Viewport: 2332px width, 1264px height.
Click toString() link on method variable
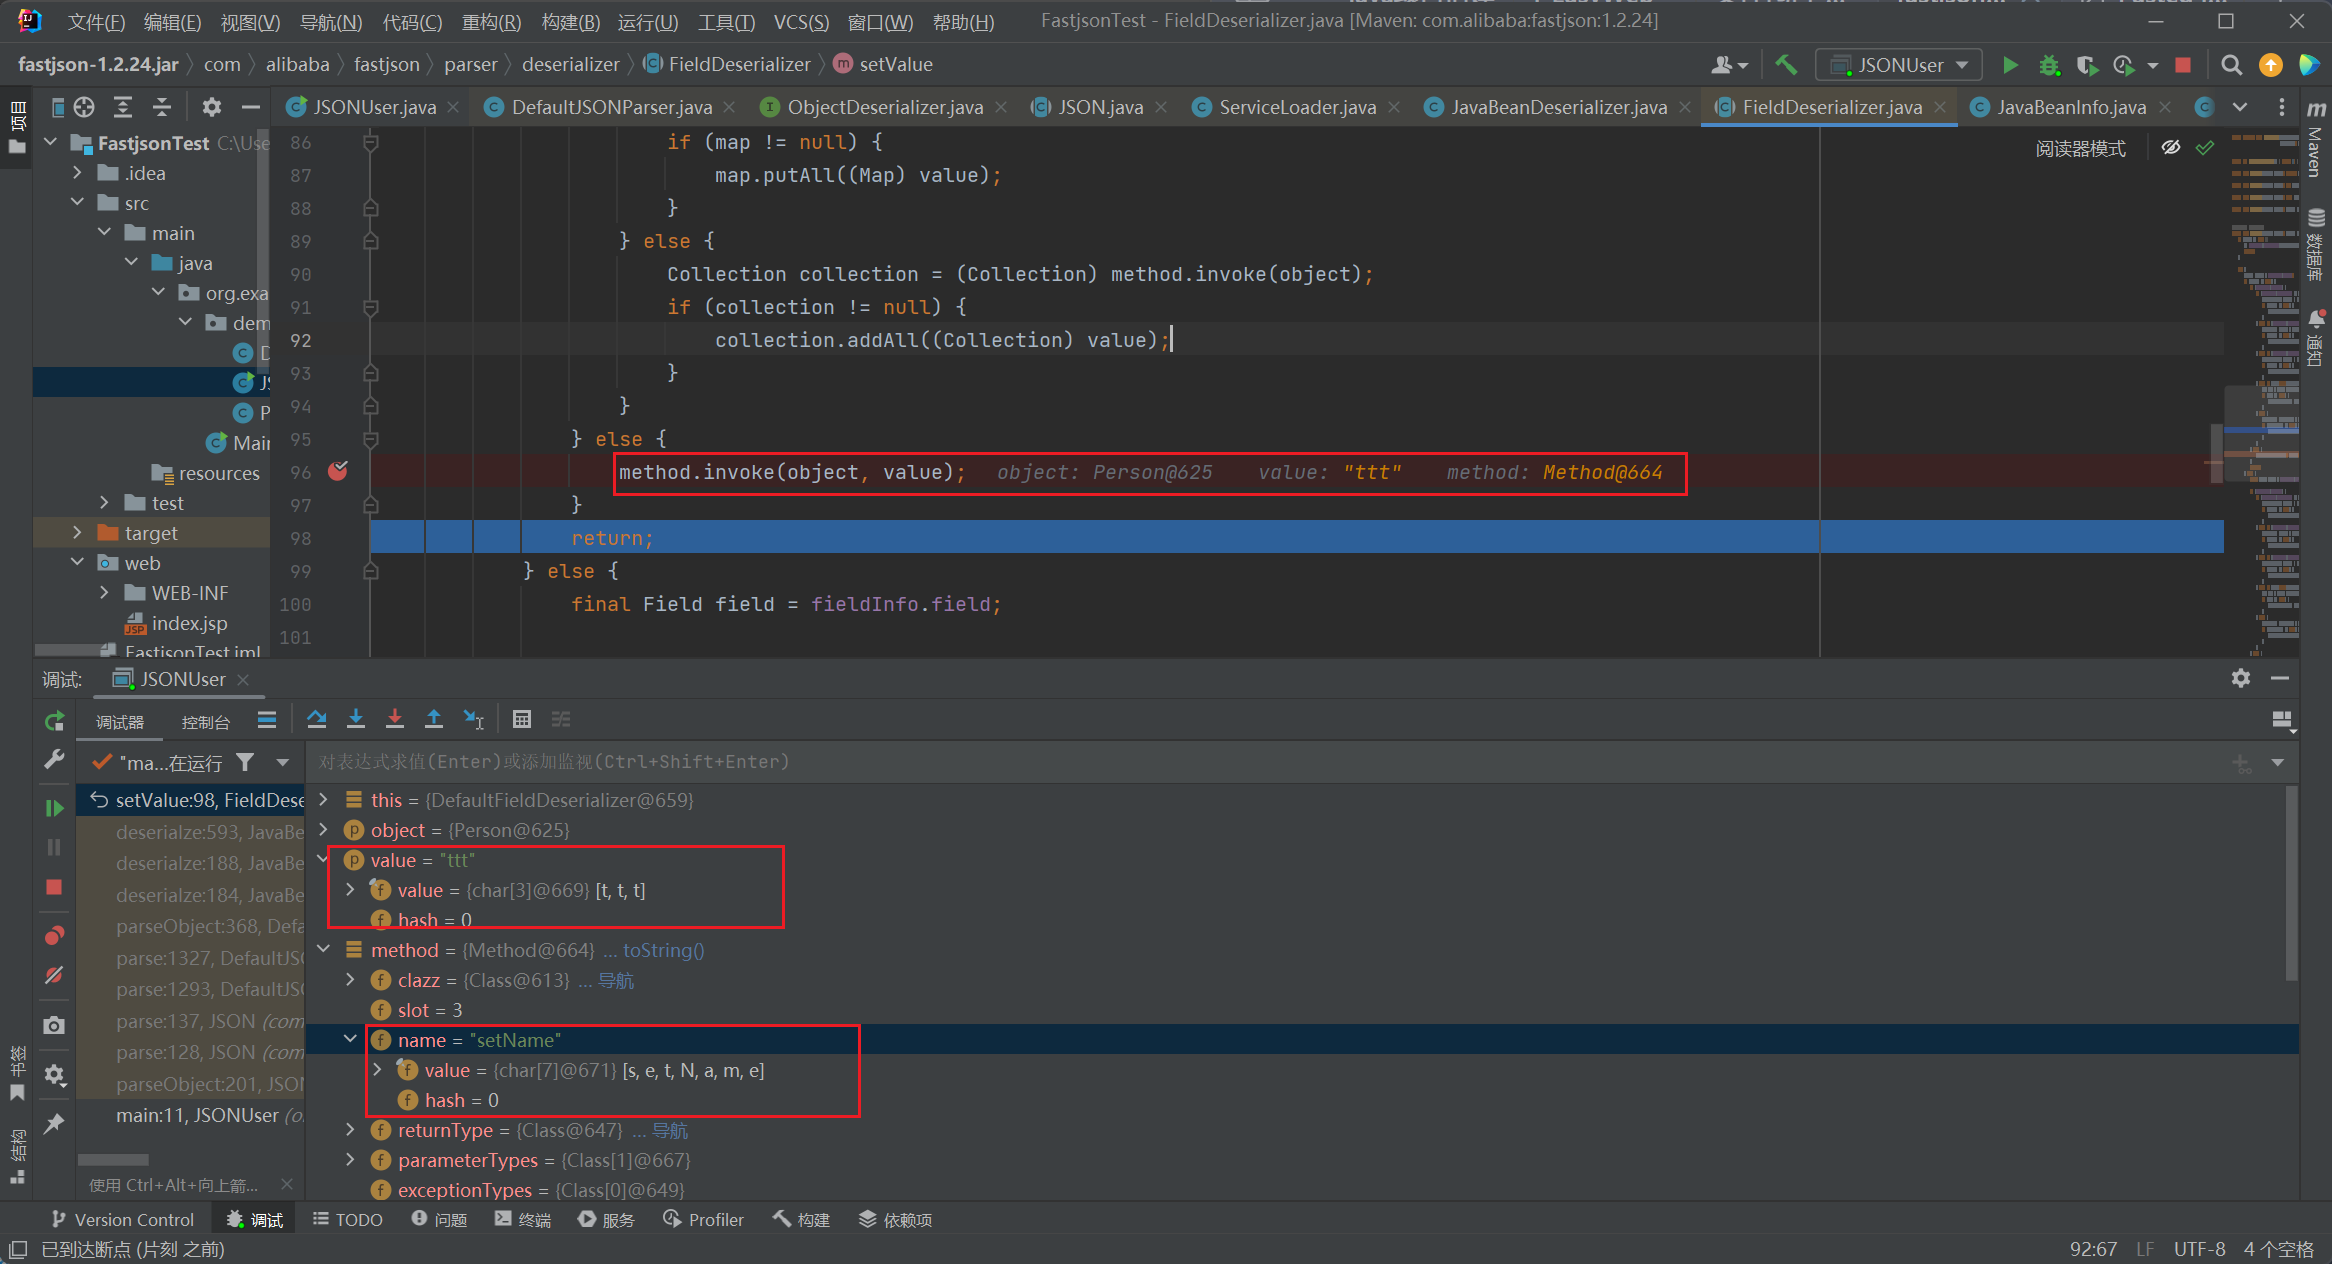(x=663, y=950)
